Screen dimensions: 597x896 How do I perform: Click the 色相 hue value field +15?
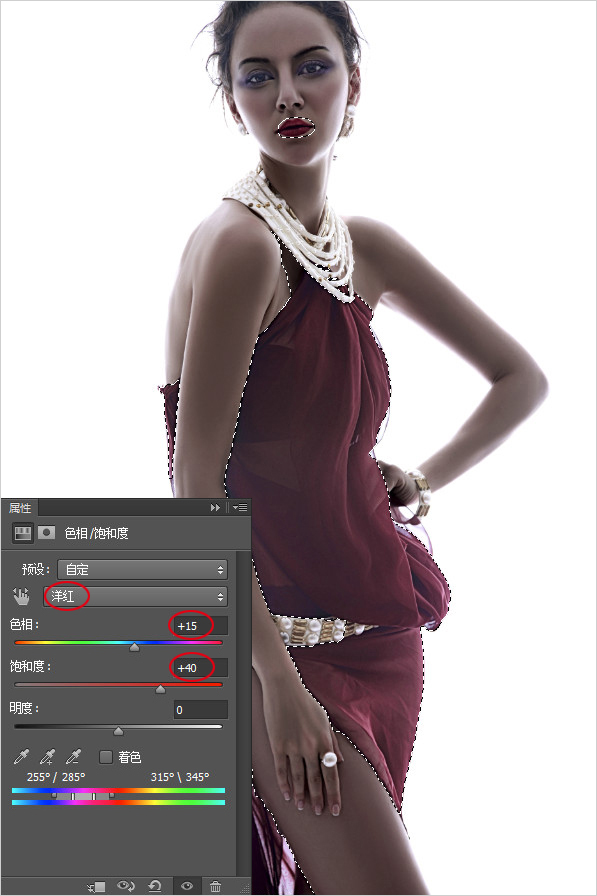click(201, 626)
